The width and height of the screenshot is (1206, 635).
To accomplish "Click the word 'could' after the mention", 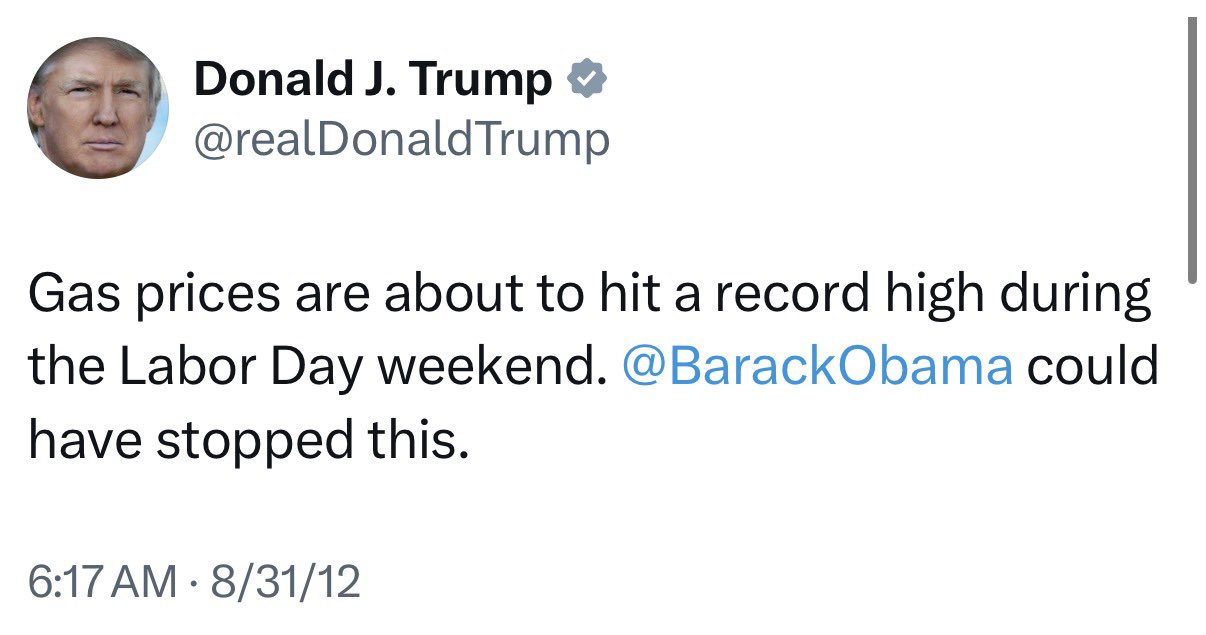I will tap(1092, 367).
